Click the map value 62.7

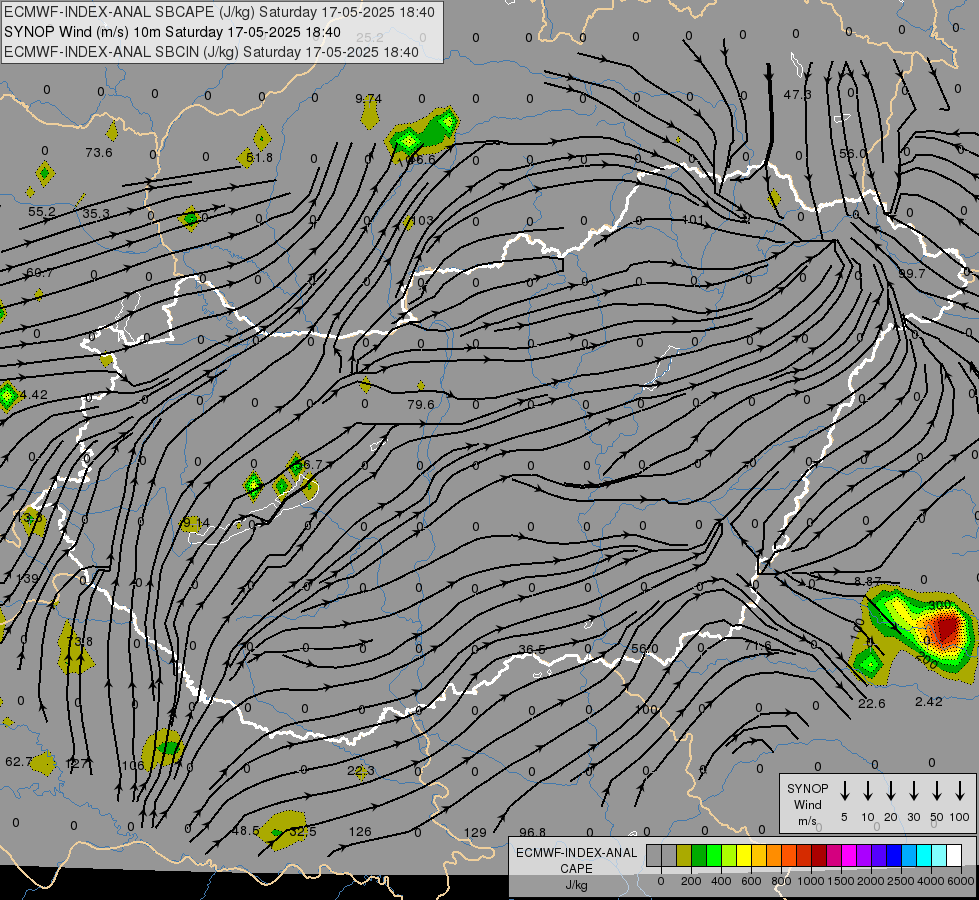19,761
